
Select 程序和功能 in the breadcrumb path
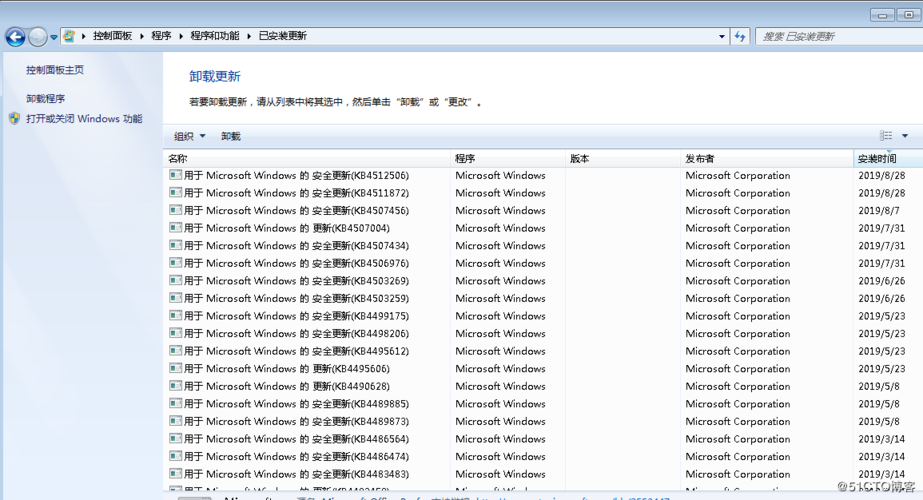pyautogui.click(x=214, y=36)
